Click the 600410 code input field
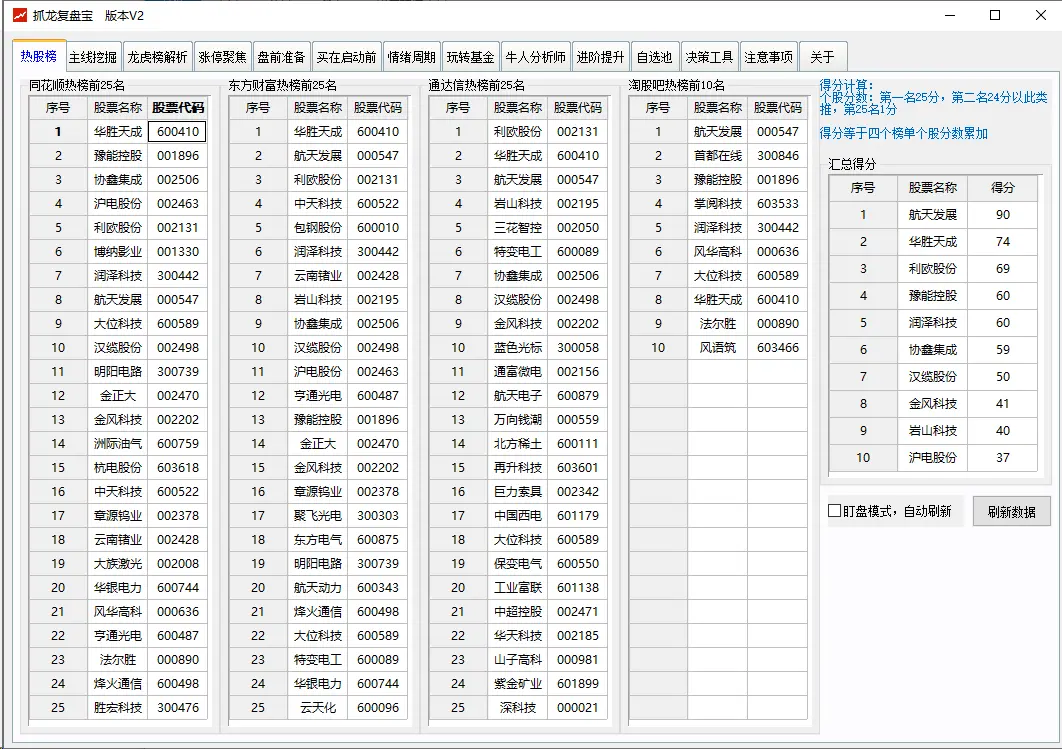This screenshot has width=1062, height=749. [176, 131]
